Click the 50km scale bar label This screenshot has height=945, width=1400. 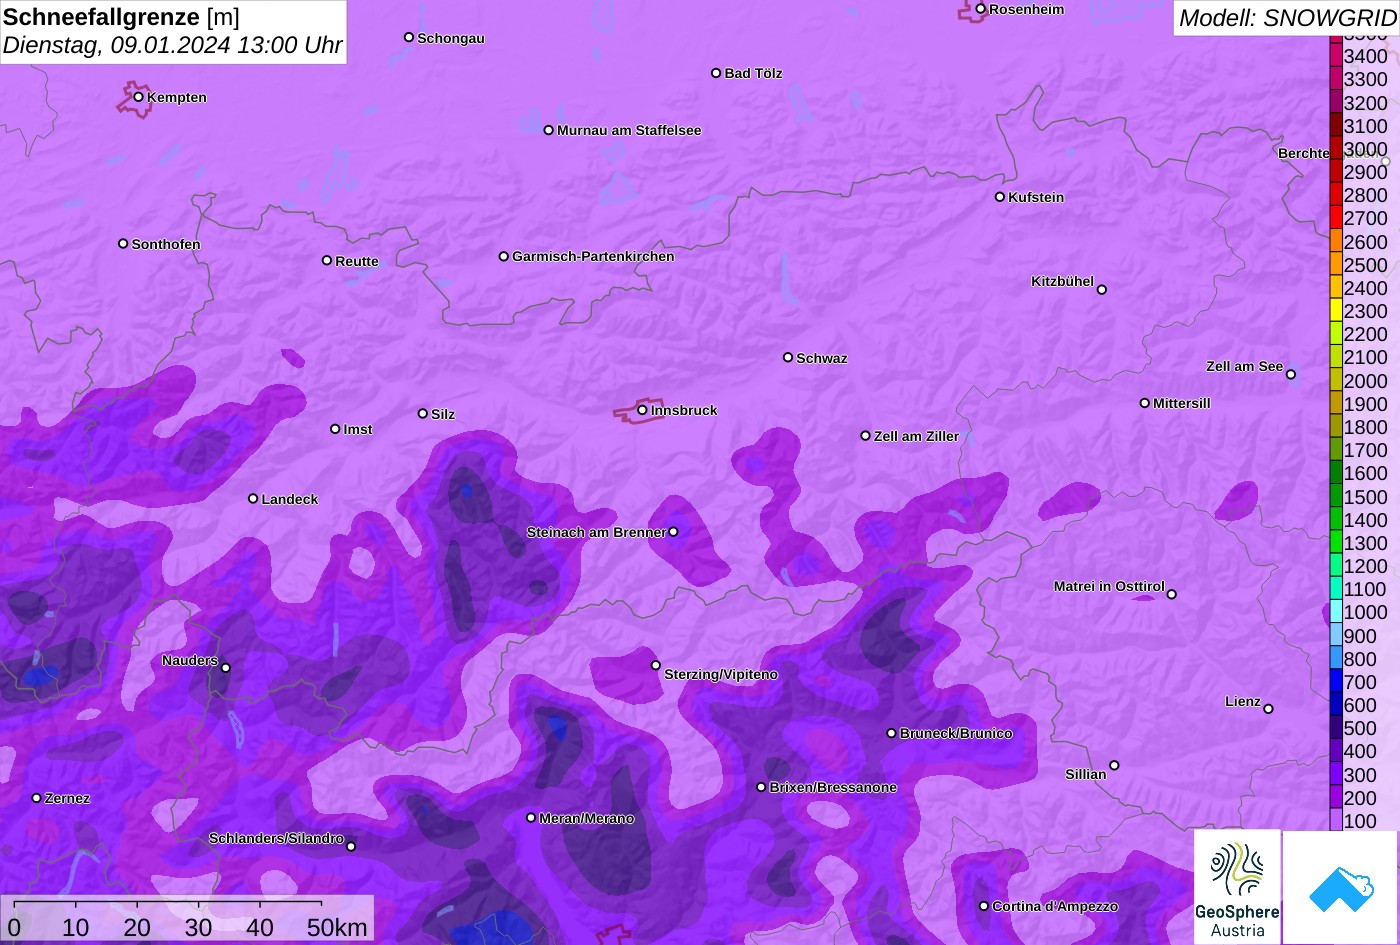(337, 927)
